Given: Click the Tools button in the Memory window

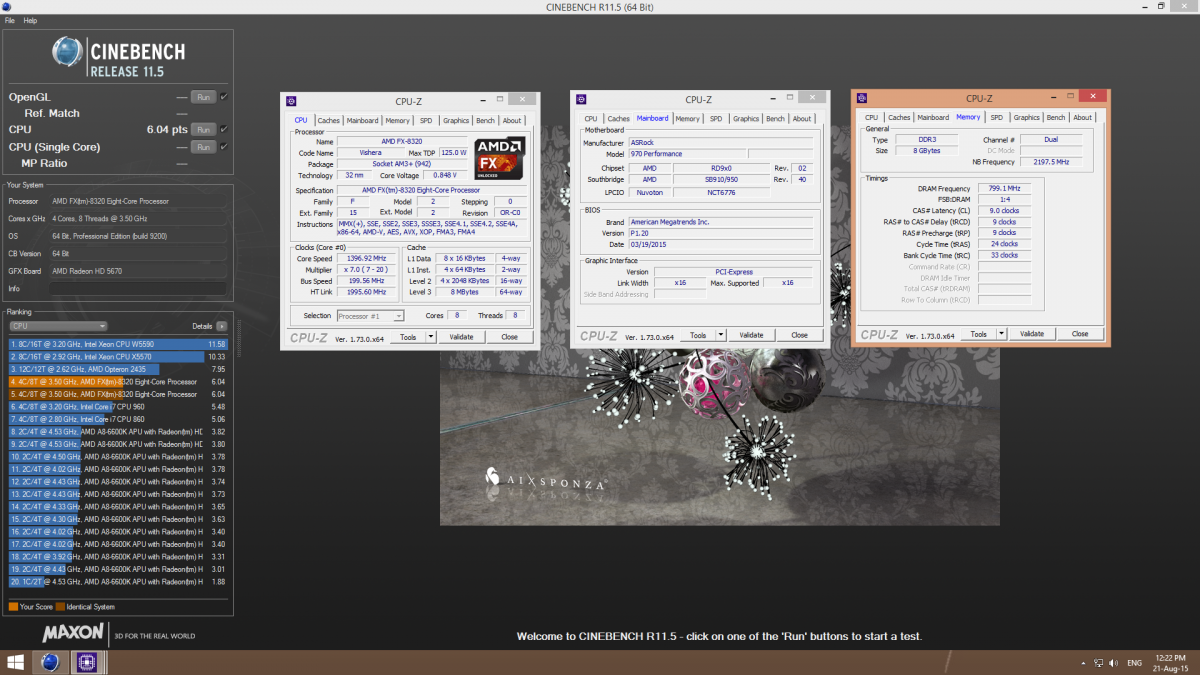Looking at the screenshot, I should pos(979,334).
